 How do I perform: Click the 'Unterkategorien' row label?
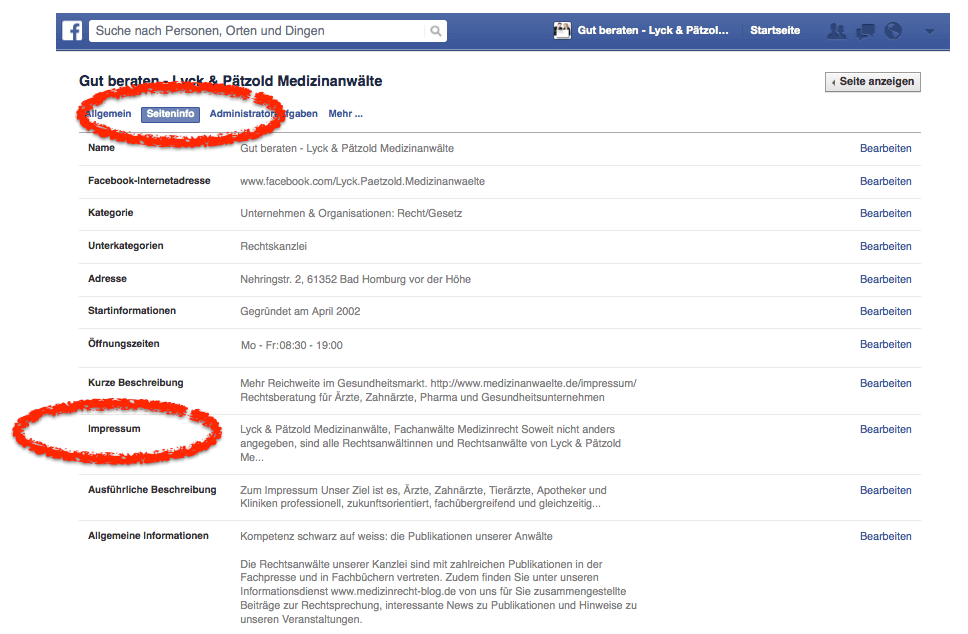[x=126, y=245]
